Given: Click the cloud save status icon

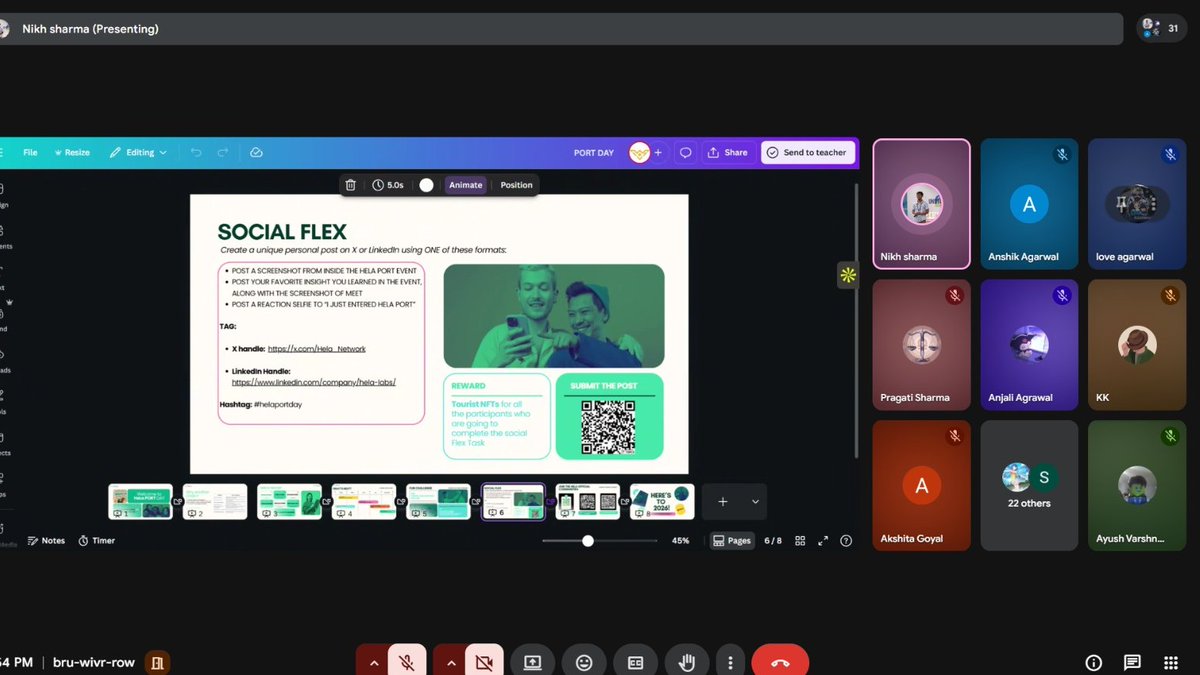Looking at the screenshot, I should (256, 152).
